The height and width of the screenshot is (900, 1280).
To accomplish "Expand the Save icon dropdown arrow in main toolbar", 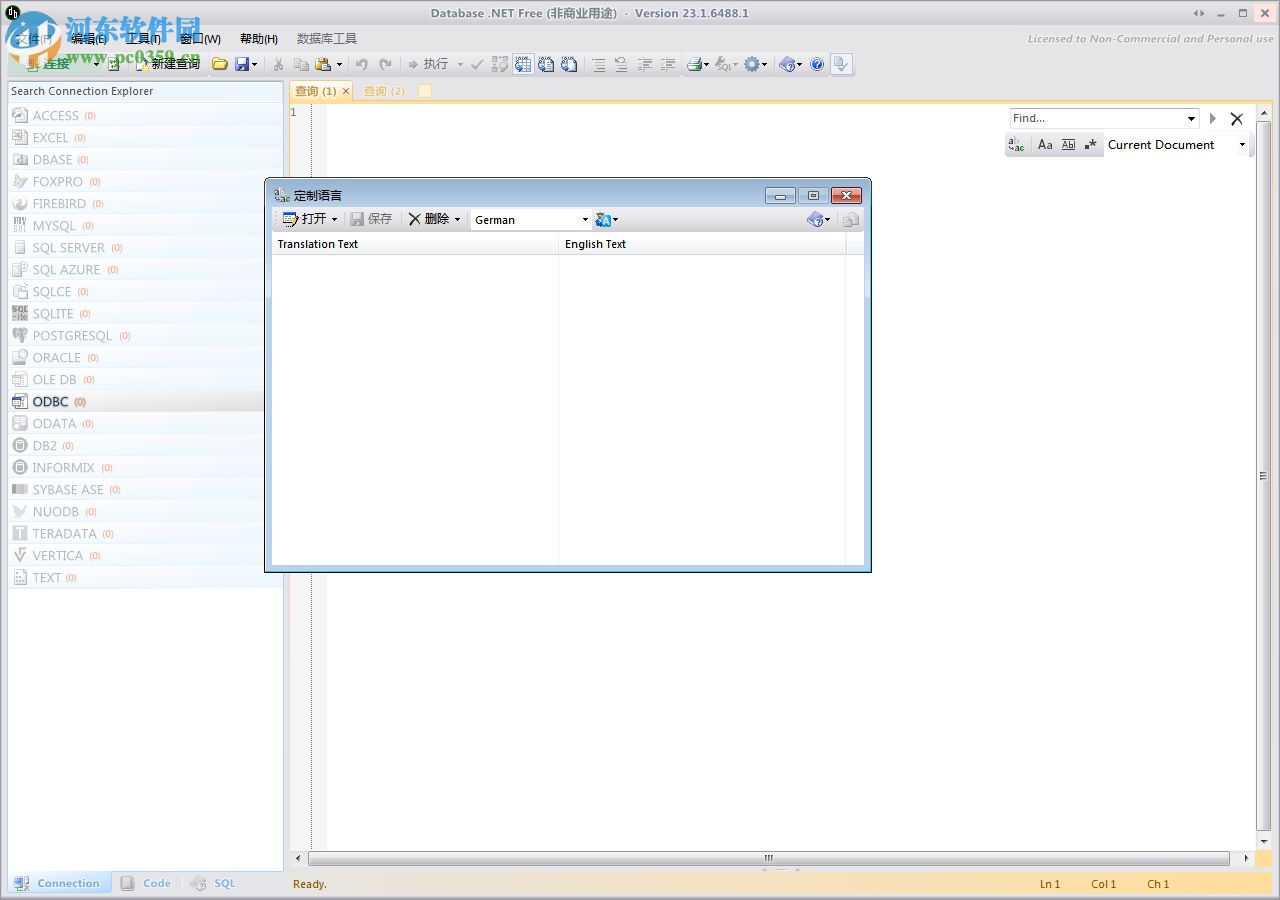I will [254, 64].
